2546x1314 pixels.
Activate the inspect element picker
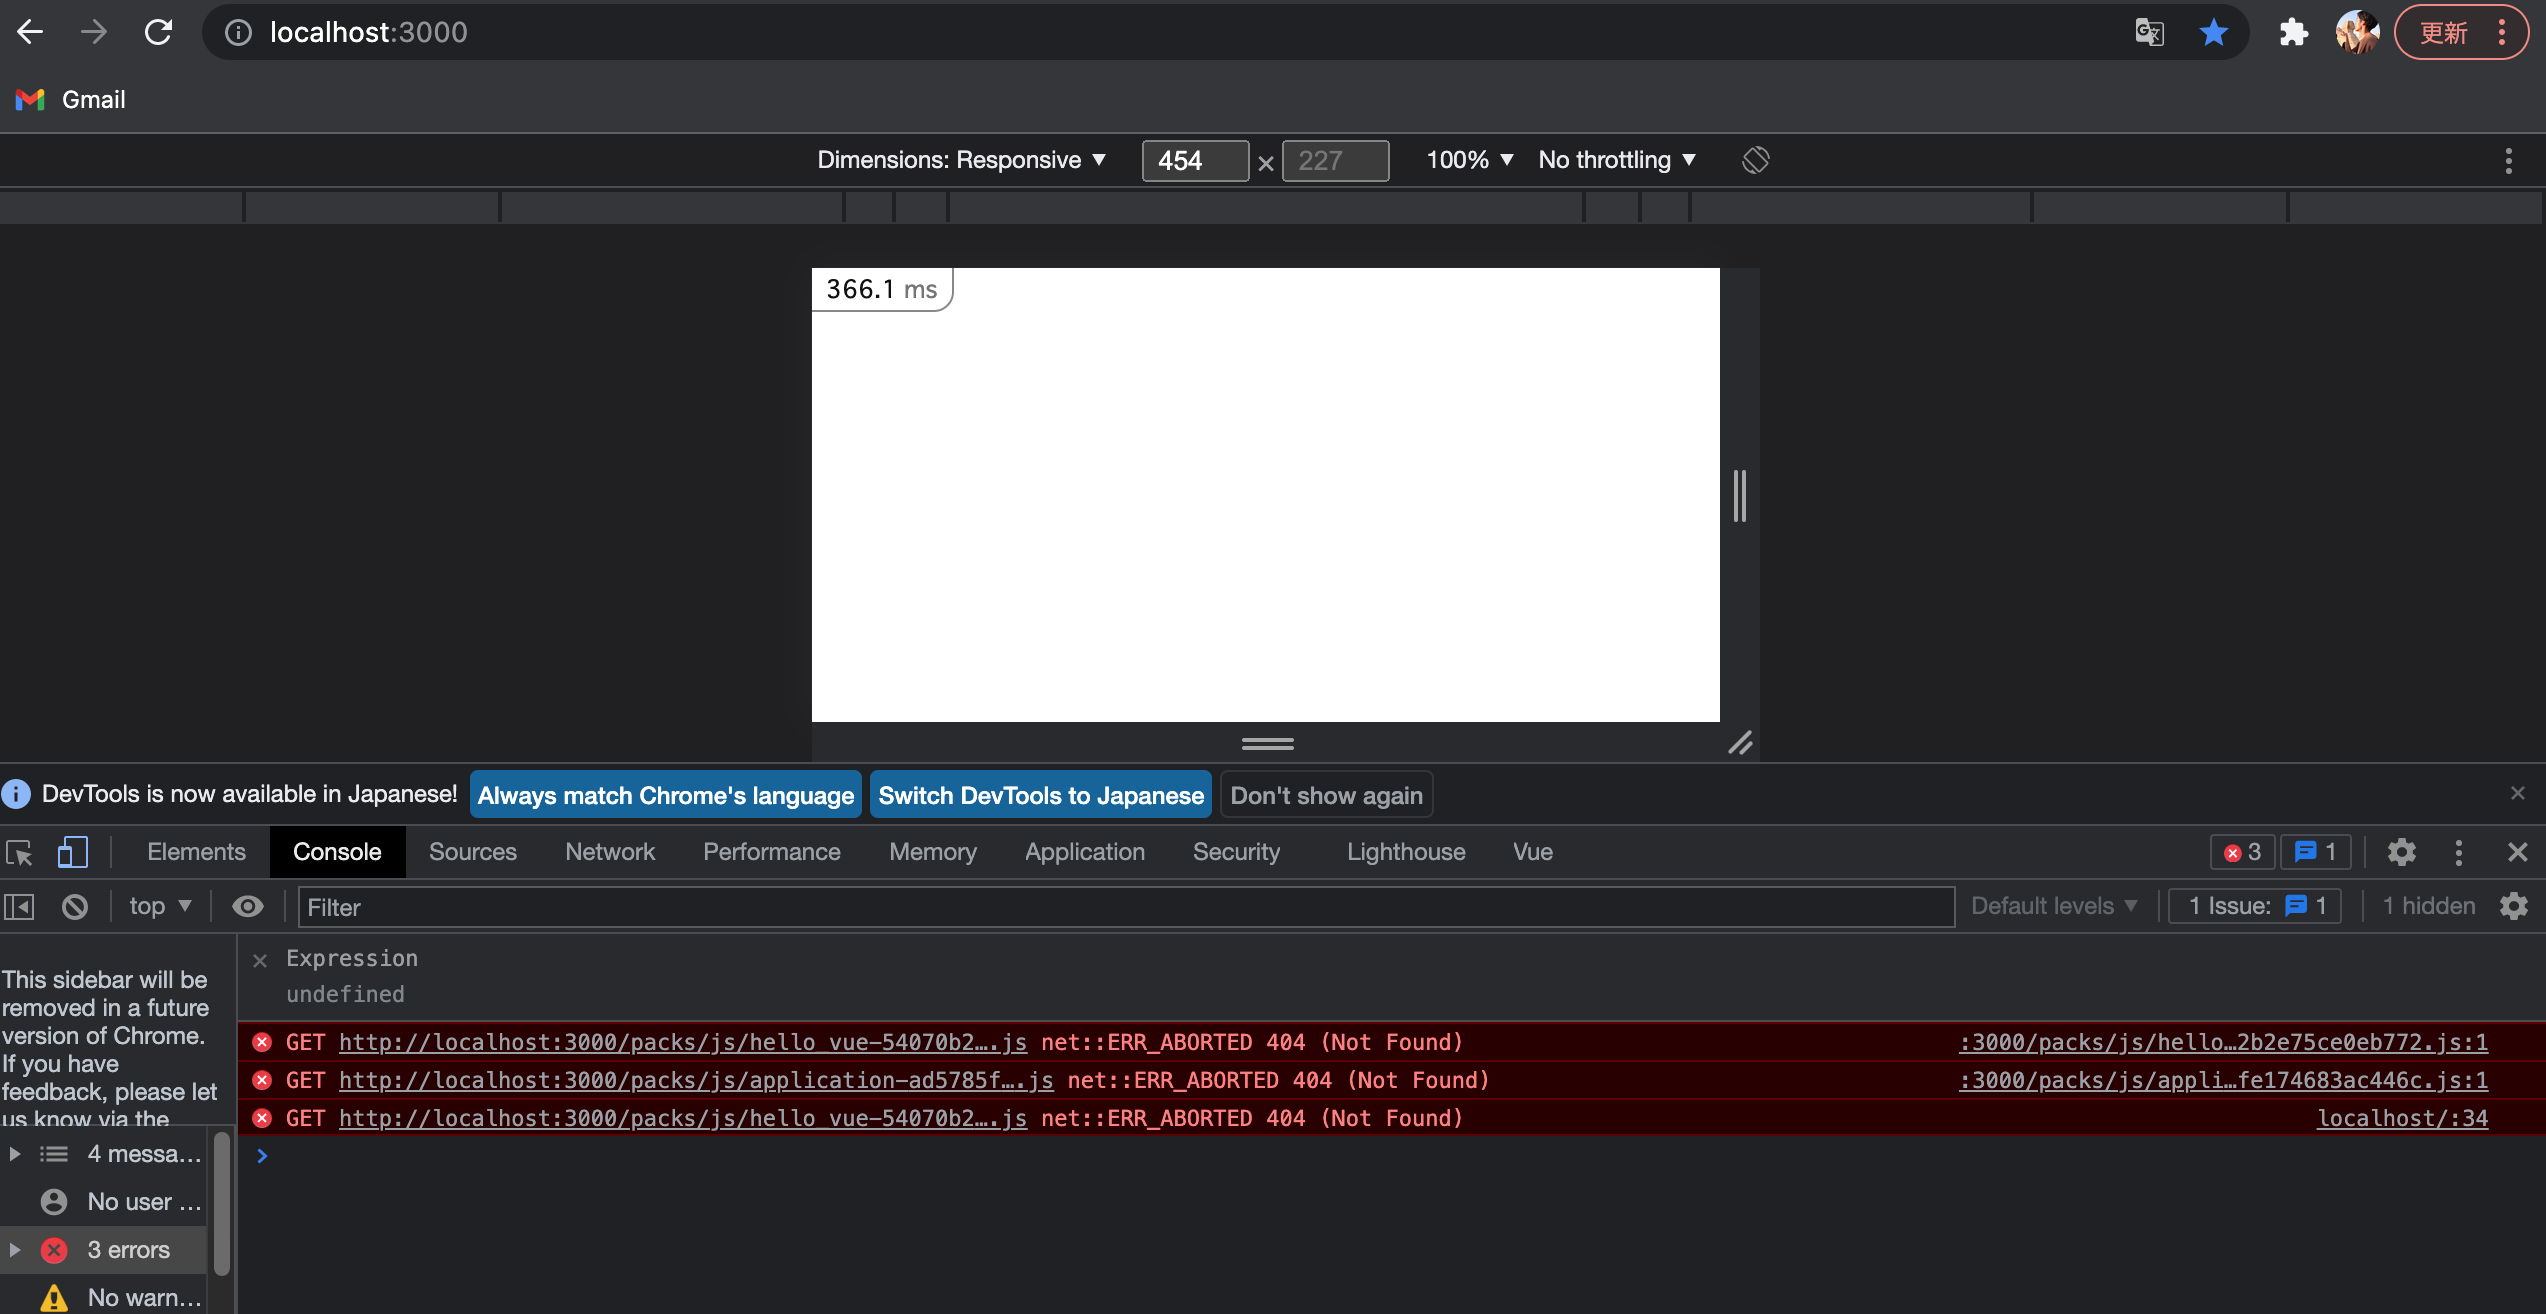point(20,852)
